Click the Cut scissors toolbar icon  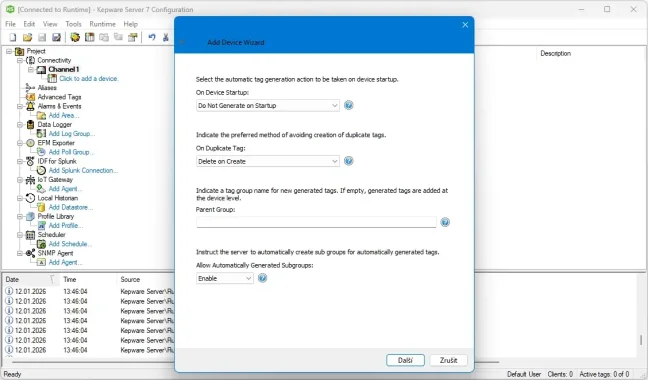coord(166,38)
